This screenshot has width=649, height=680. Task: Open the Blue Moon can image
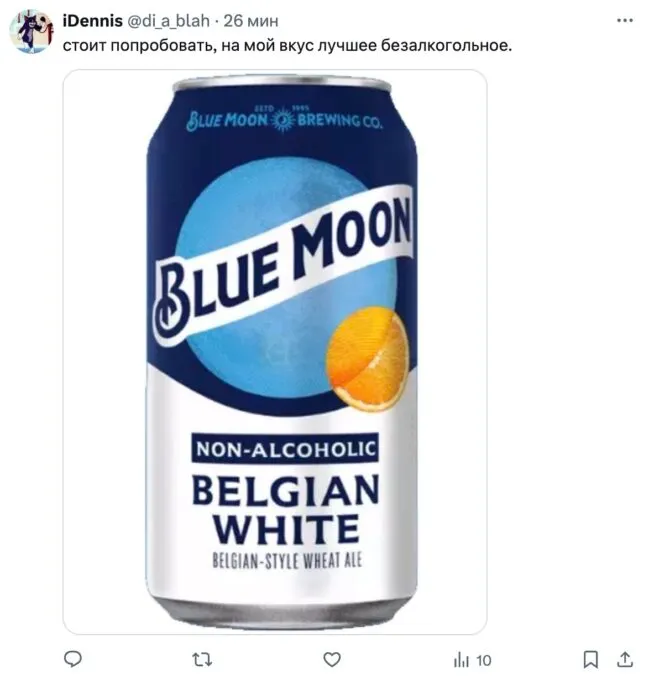click(275, 352)
